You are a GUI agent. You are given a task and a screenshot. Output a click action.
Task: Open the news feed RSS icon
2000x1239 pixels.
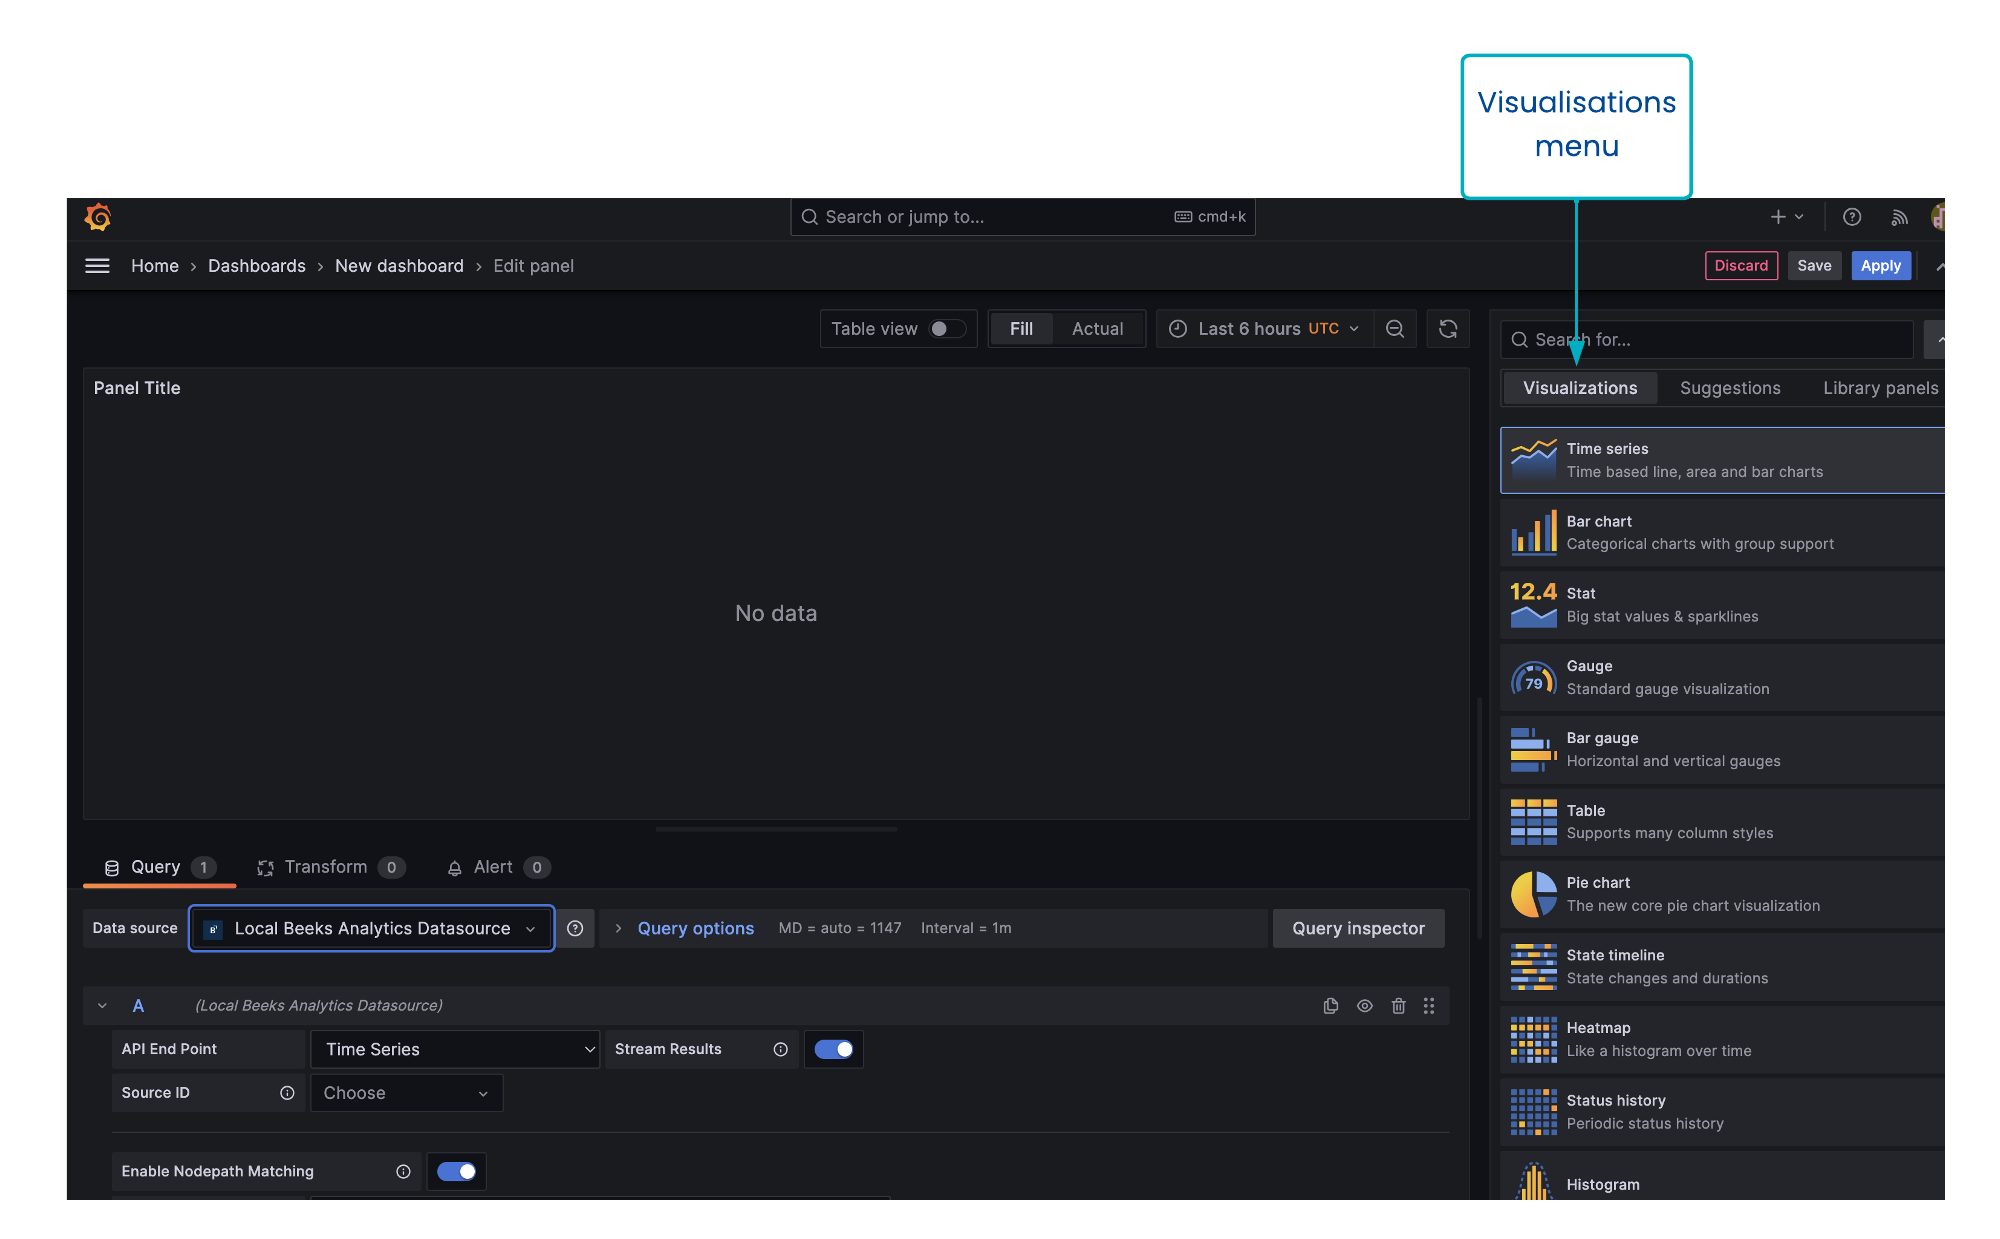pyautogui.click(x=1899, y=217)
